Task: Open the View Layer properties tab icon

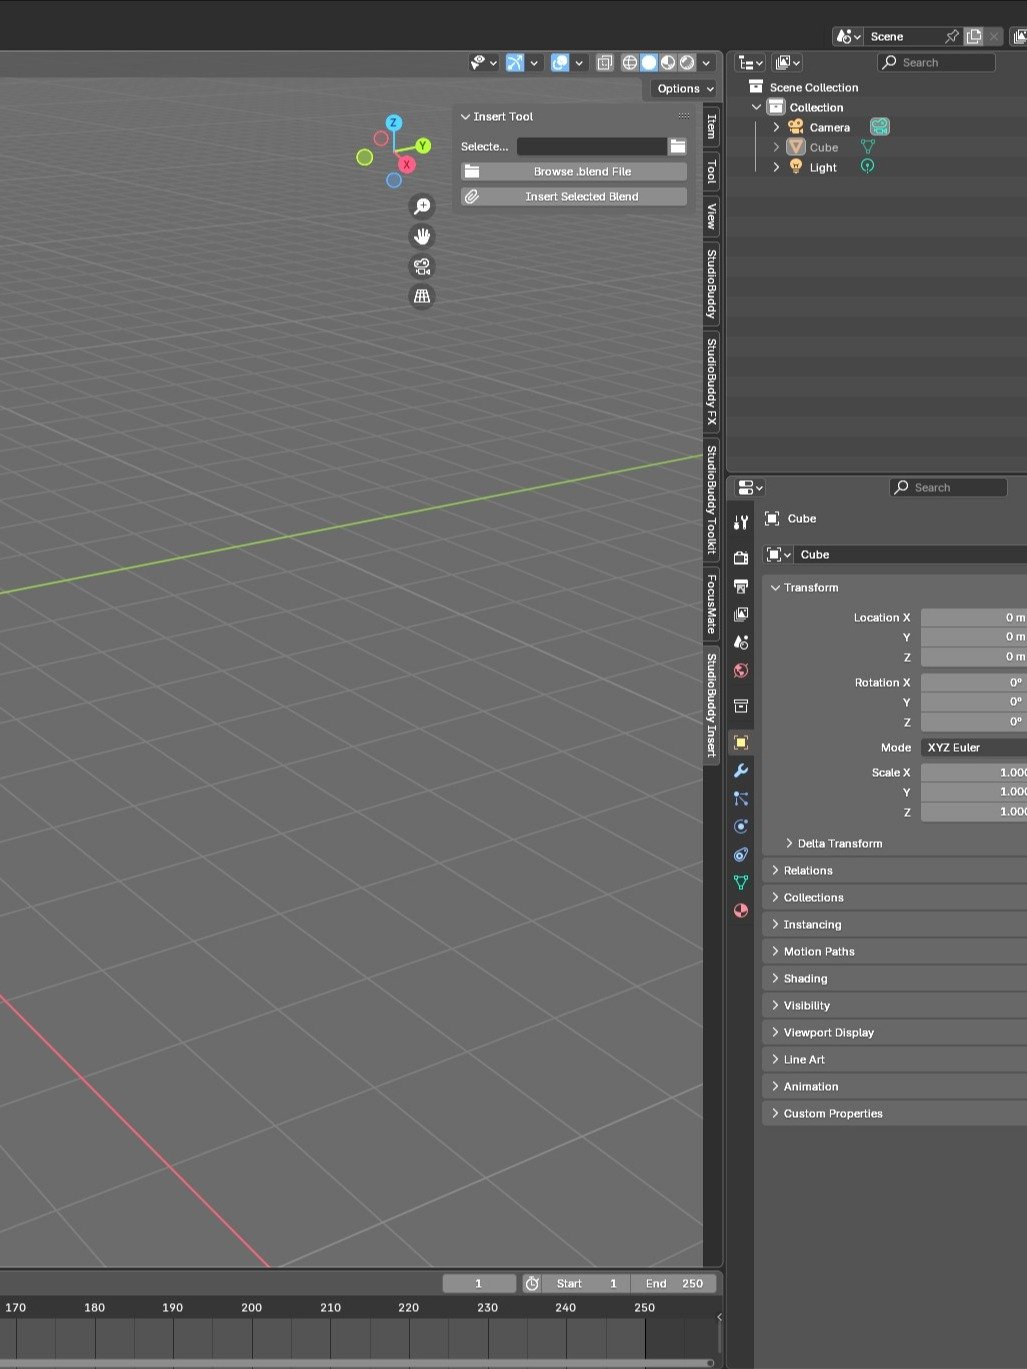Action: [741, 614]
